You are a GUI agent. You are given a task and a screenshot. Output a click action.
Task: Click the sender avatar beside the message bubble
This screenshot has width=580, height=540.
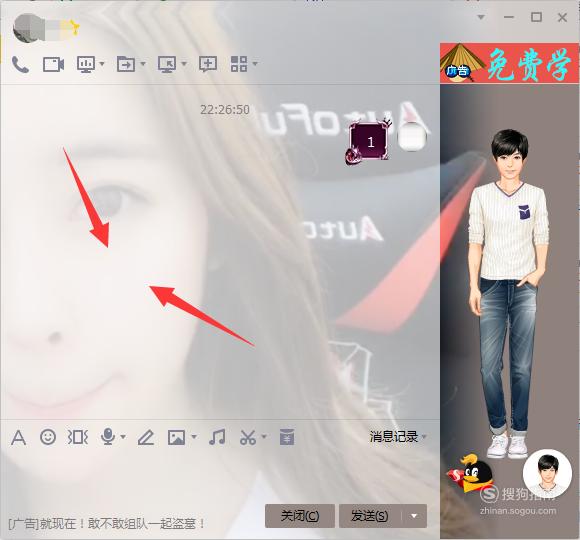pyautogui.click(x=412, y=137)
